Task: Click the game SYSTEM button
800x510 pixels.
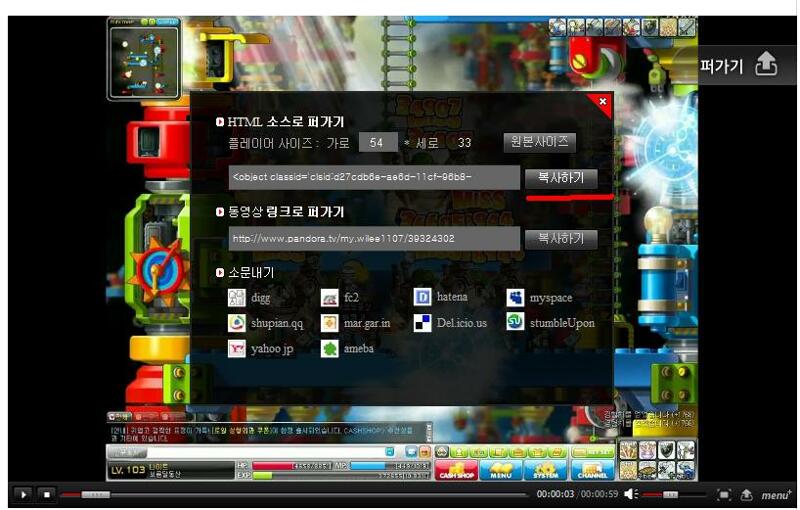Action: [546, 470]
